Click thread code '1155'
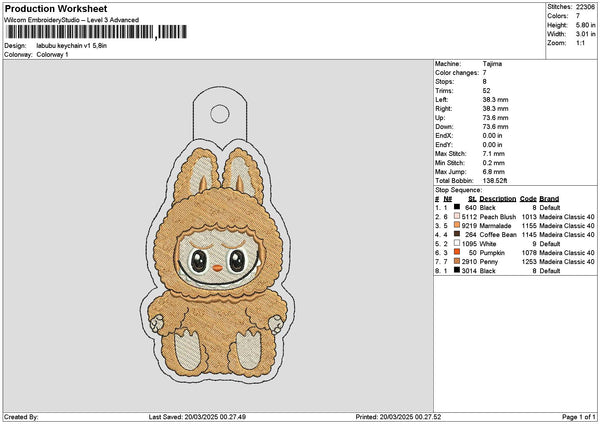The height and width of the screenshot is (424, 600). click(529, 226)
